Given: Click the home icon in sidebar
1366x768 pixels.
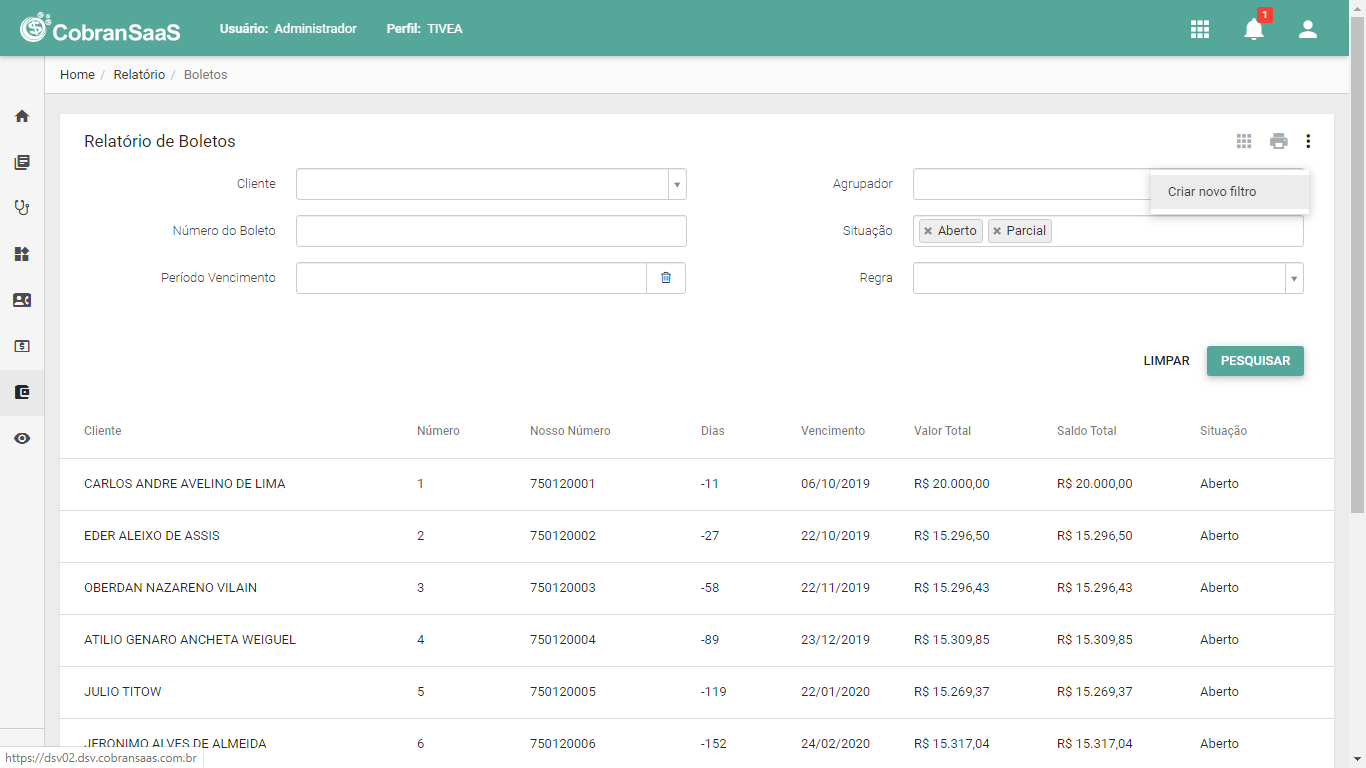Looking at the screenshot, I should (22, 116).
